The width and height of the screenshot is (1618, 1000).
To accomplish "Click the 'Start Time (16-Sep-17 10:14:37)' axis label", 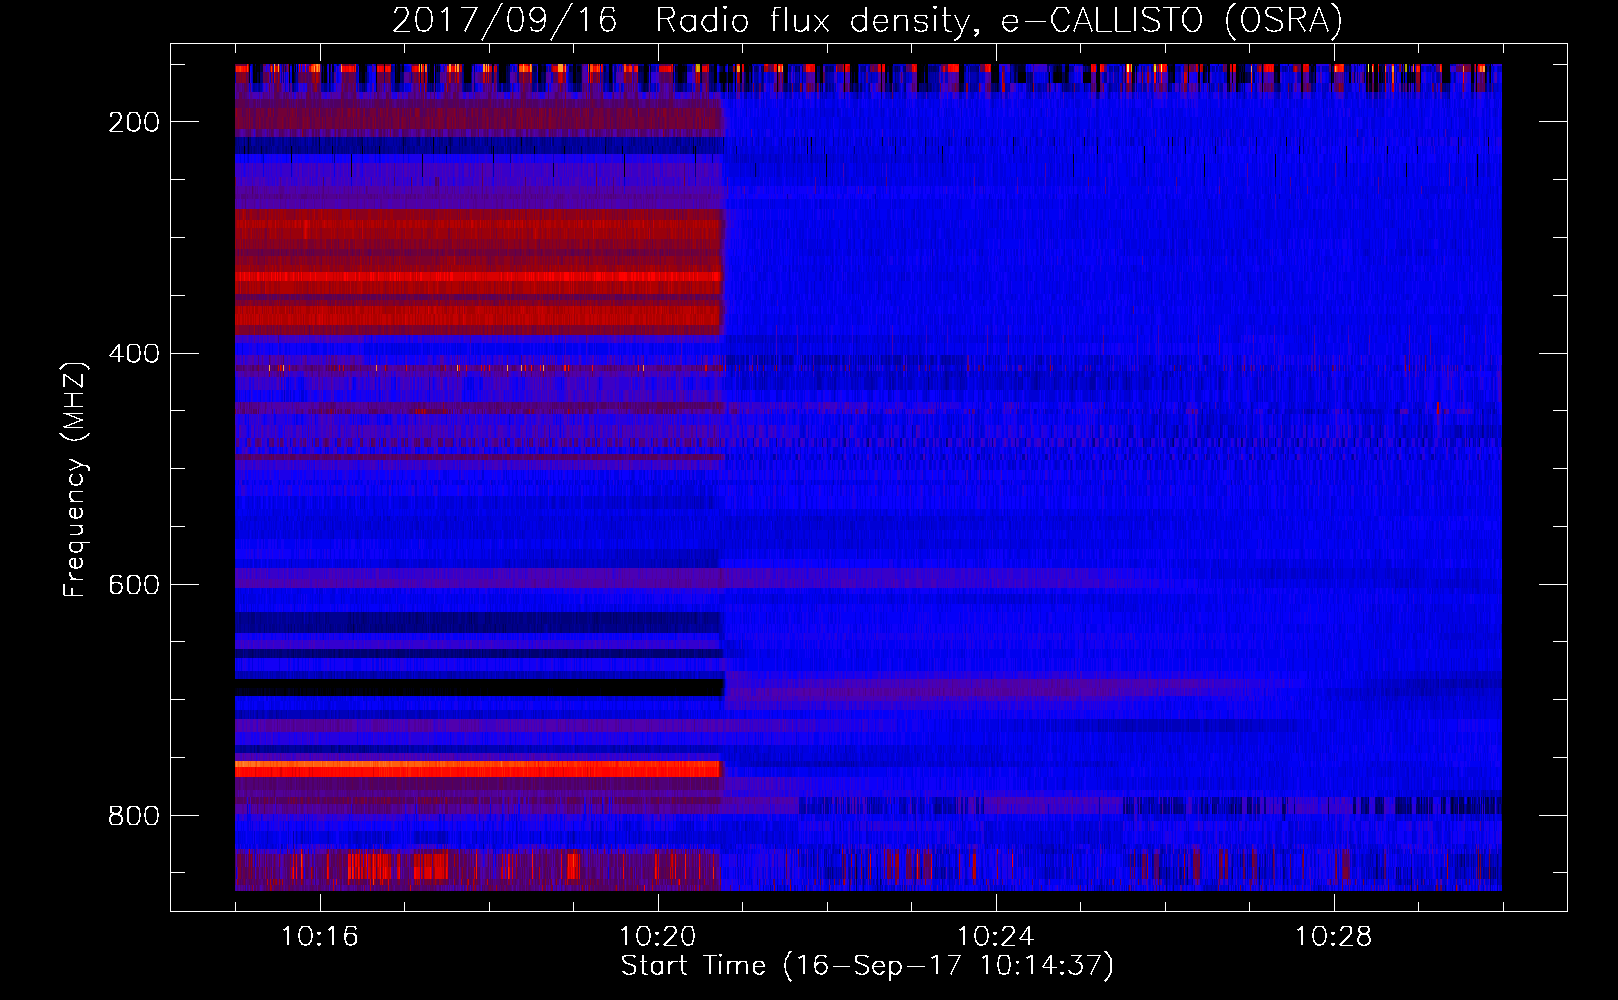I will pos(867,966).
